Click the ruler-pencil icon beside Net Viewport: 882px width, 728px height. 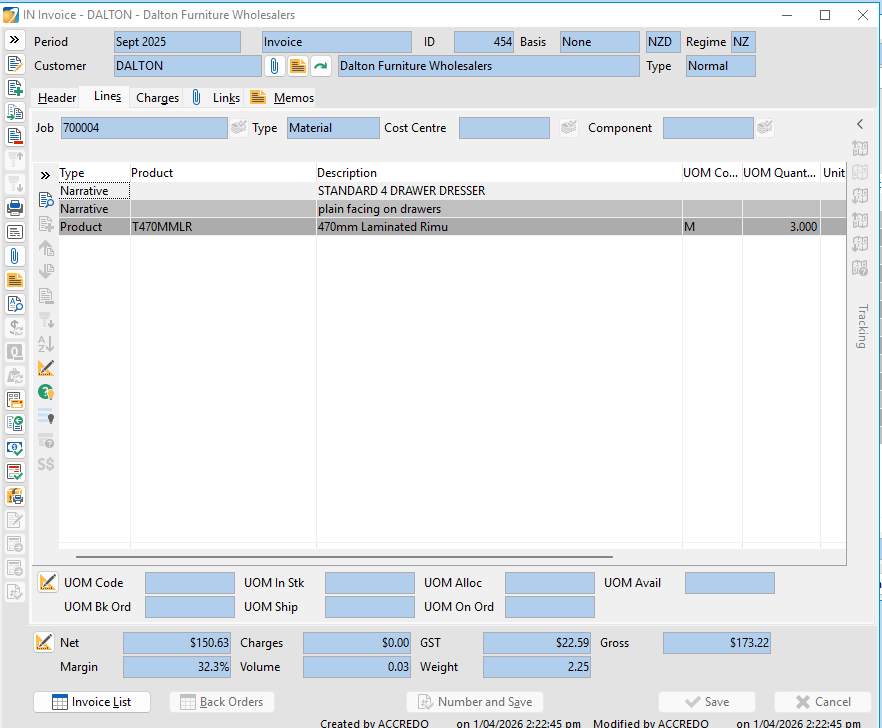pos(43,642)
